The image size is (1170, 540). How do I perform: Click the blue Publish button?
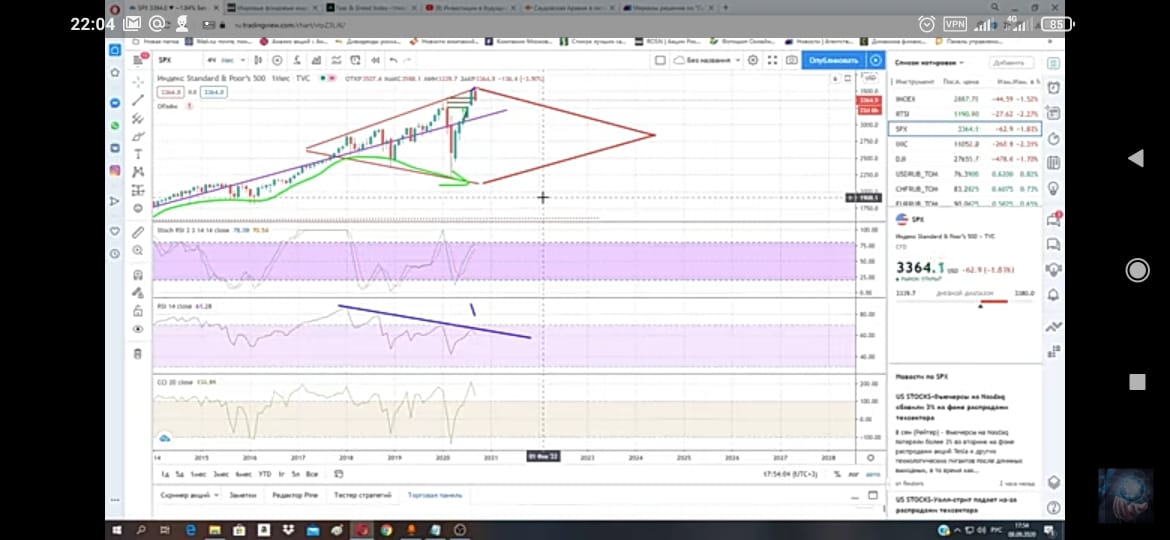coord(833,60)
